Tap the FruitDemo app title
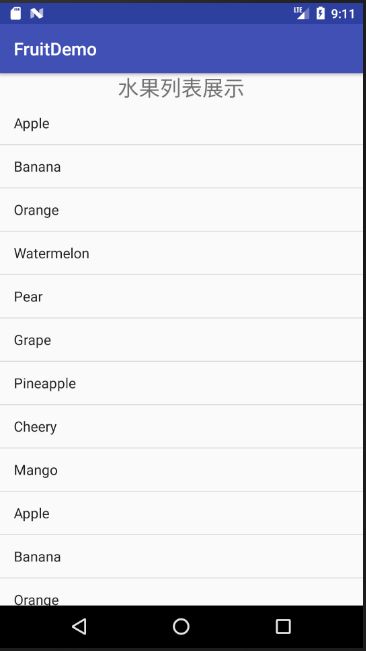The width and height of the screenshot is (366, 651). [x=55, y=49]
